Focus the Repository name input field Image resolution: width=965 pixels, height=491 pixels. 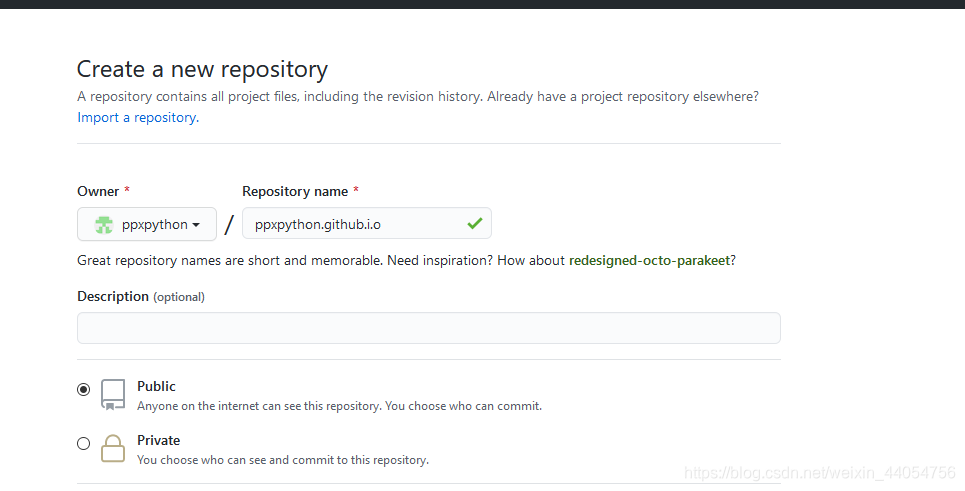(367, 223)
